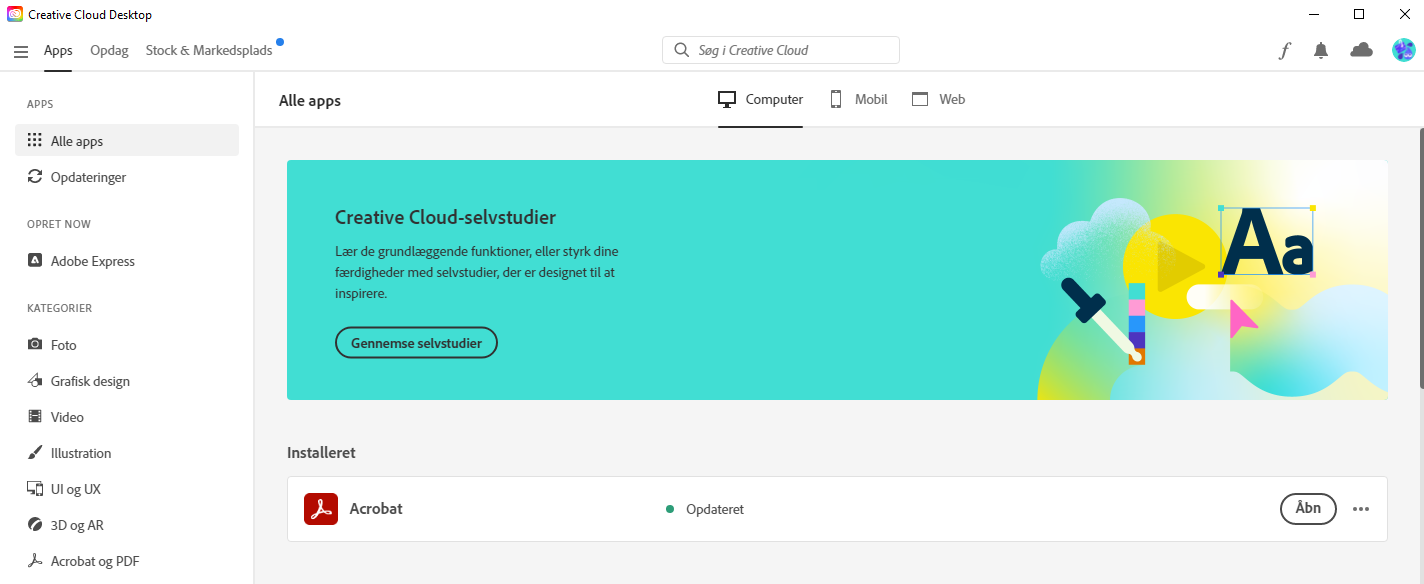The width and height of the screenshot is (1424, 584).
Task: Click the Opdateringer refresh icon
Action: coord(35,177)
